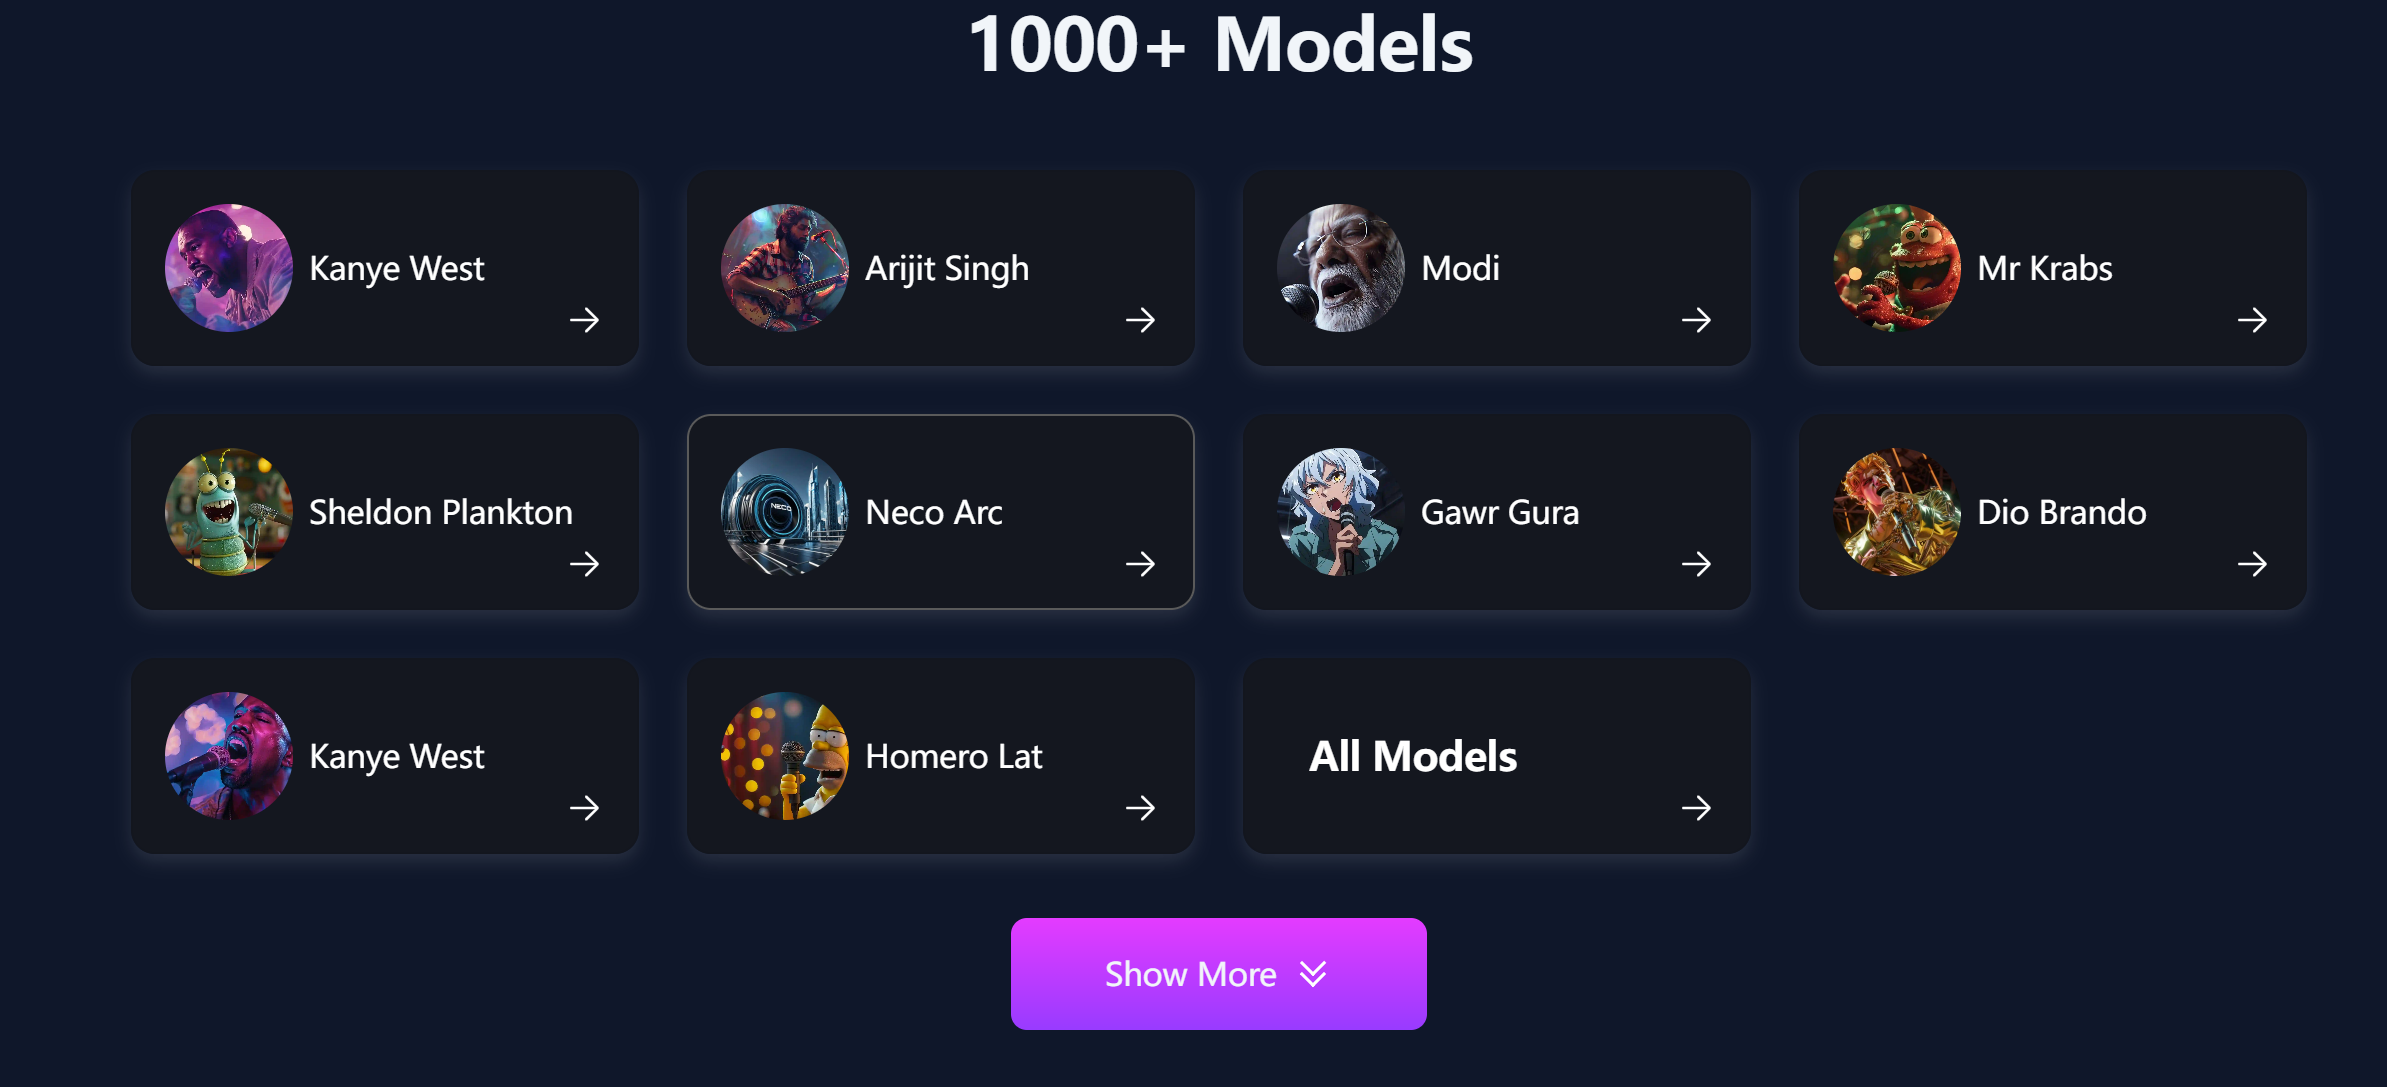Open the Arijit Singh avatar image

785,268
